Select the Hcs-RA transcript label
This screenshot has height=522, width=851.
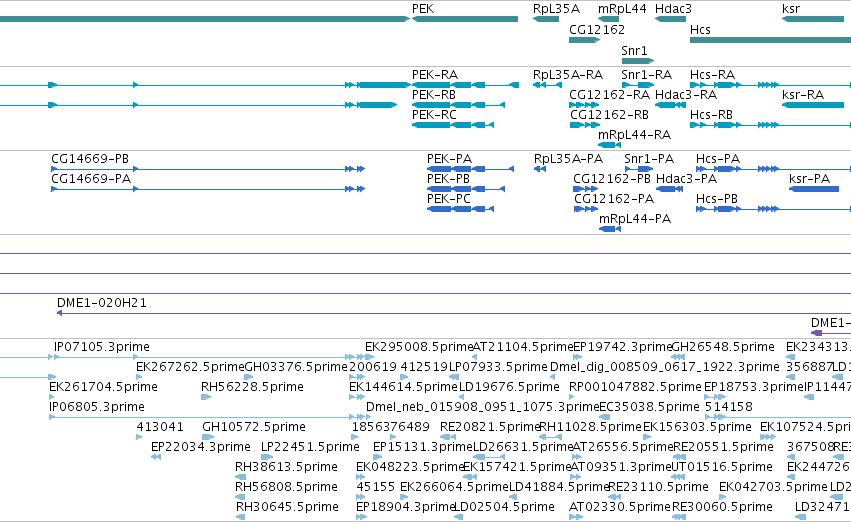coord(713,74)
